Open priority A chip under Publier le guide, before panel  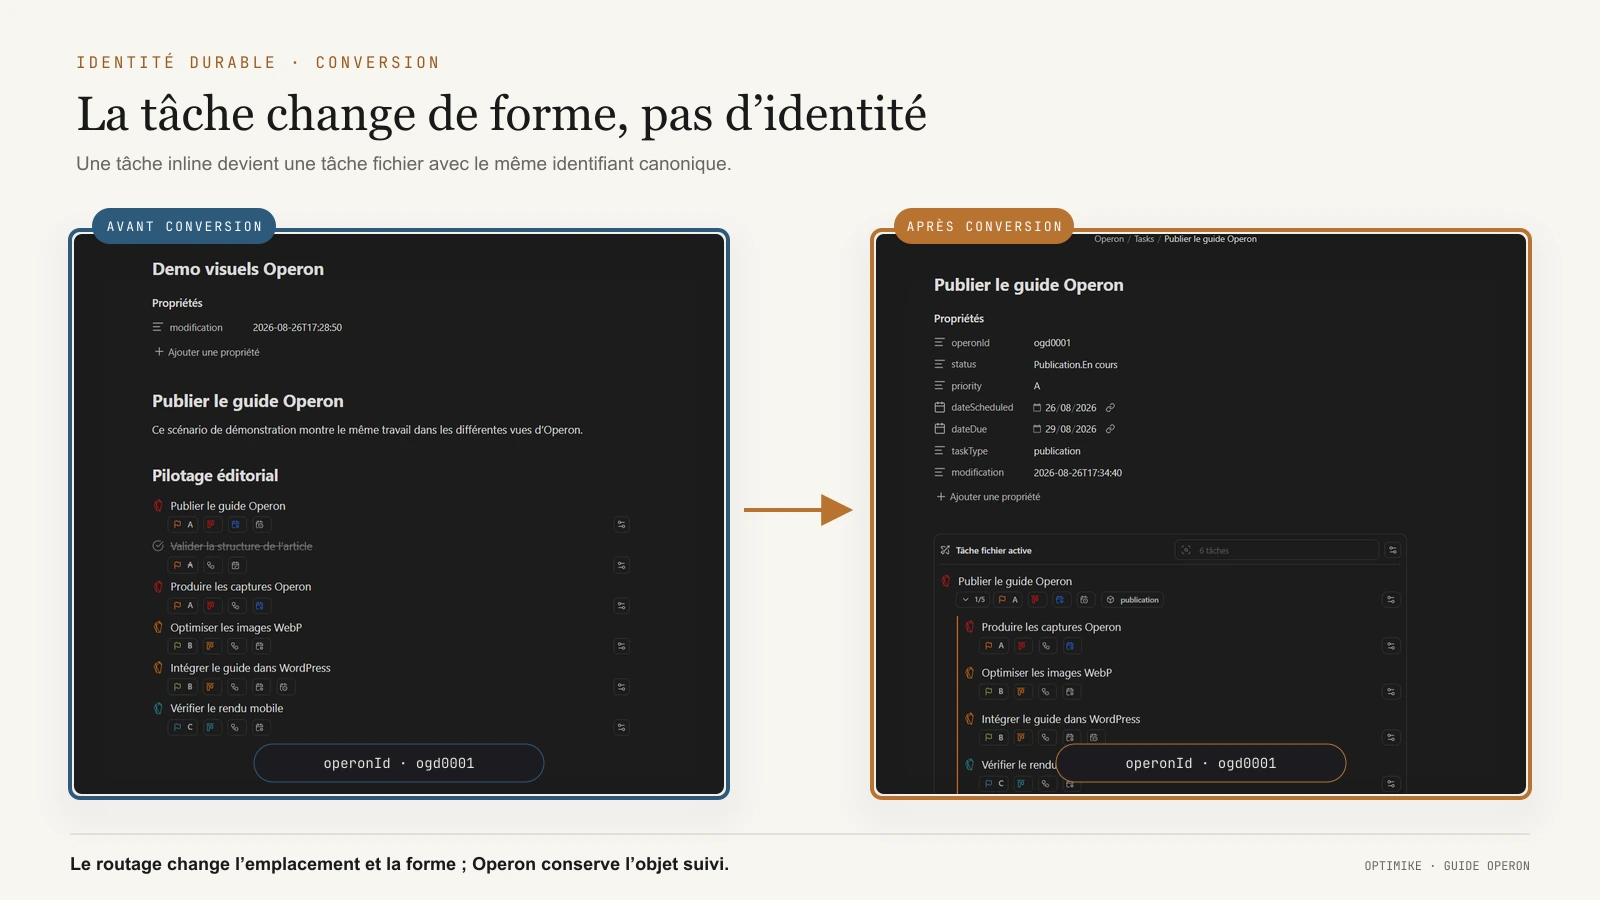183,524
